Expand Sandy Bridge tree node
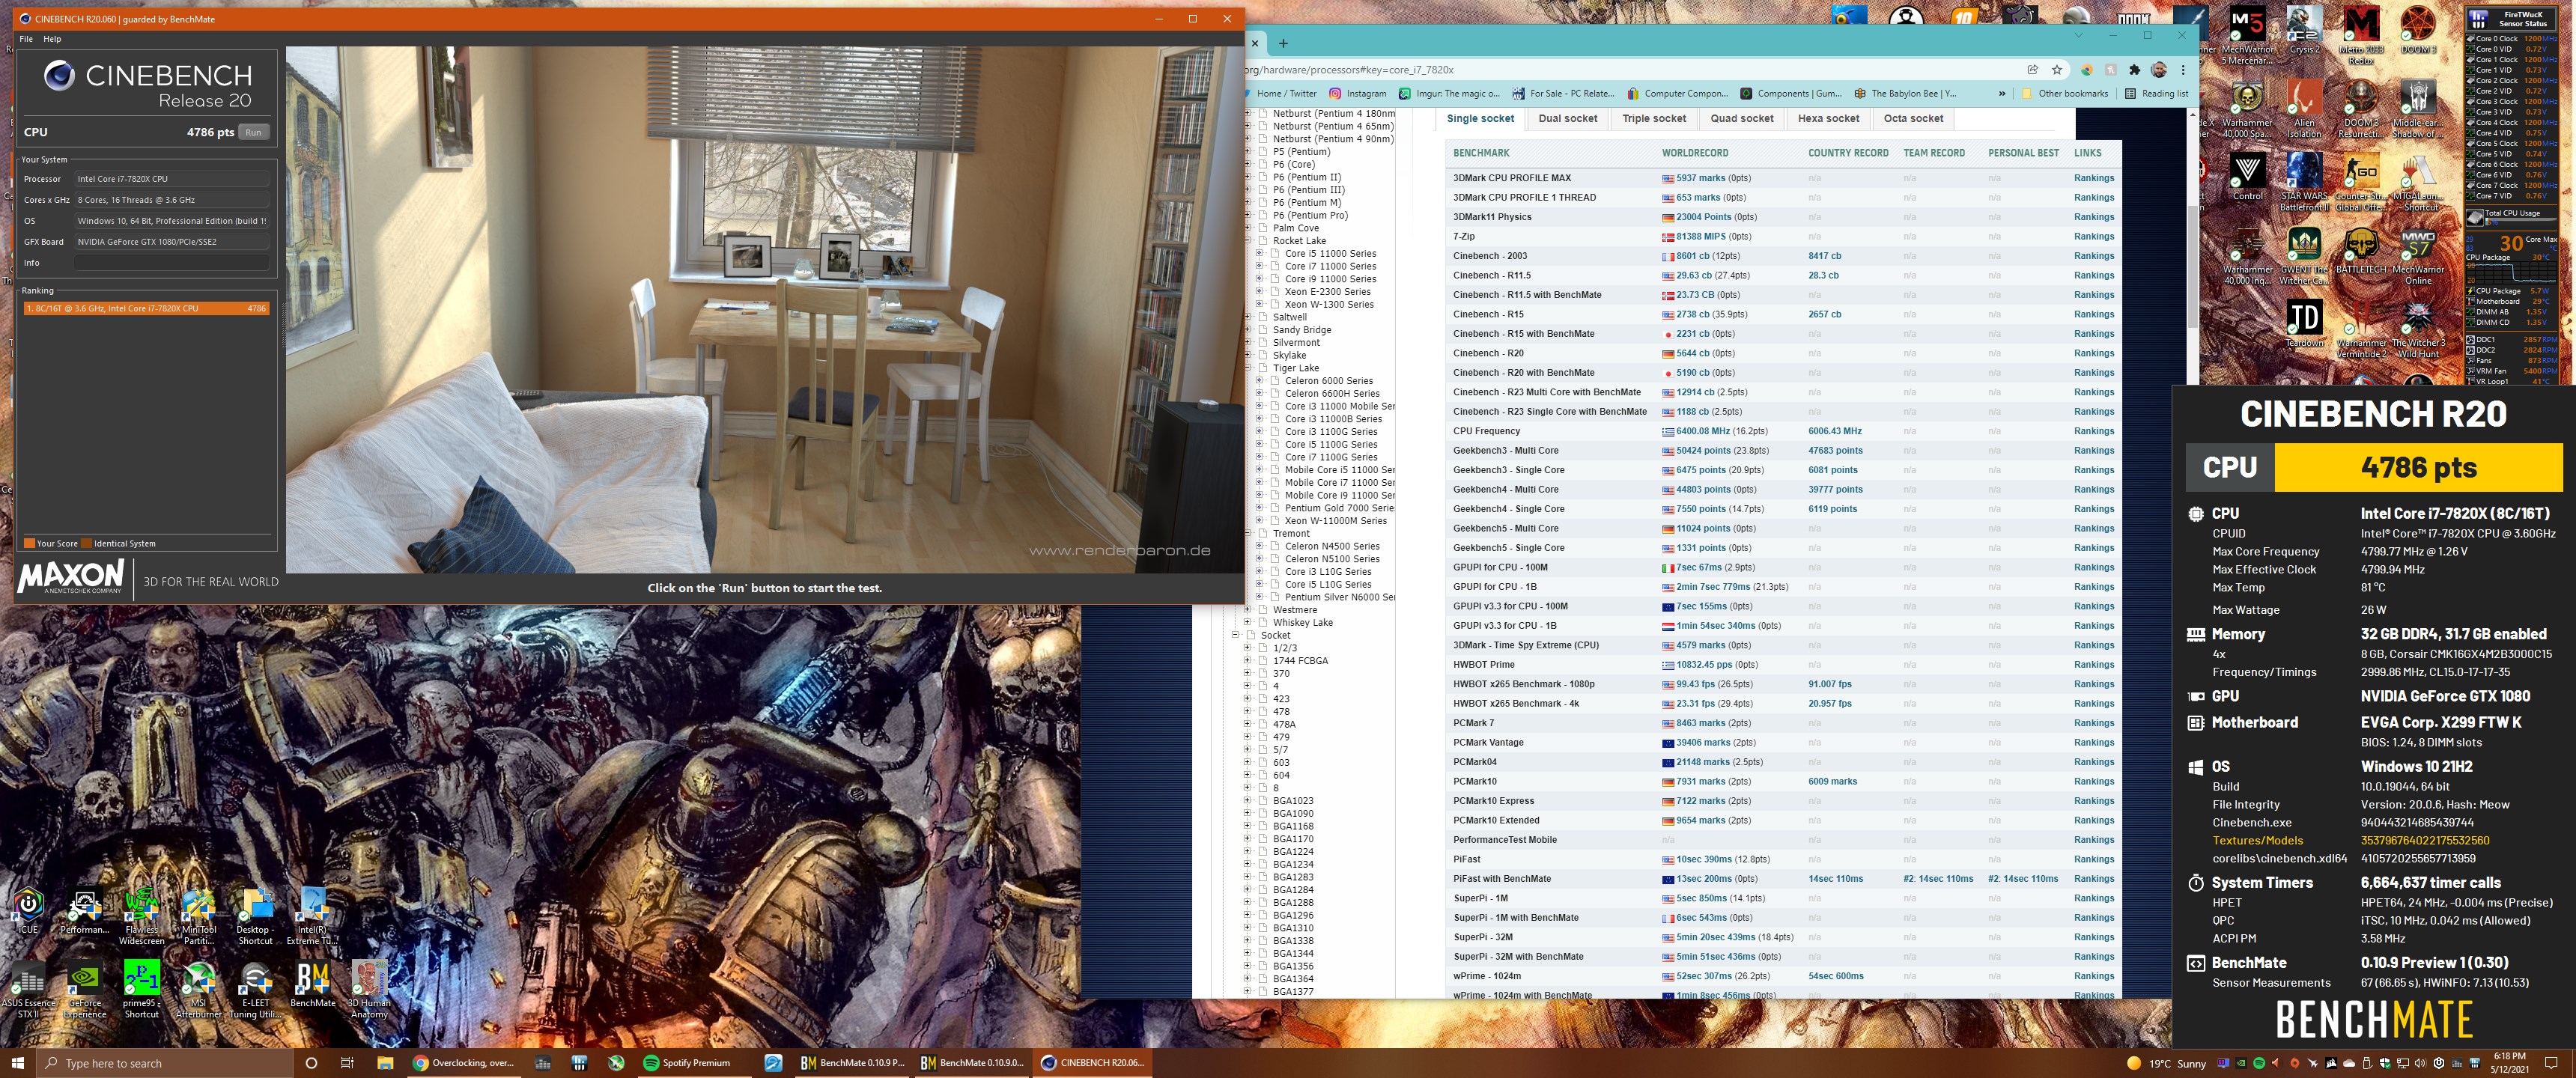The height and width of the screenshot is (1078, 2576). [1247, 330]
